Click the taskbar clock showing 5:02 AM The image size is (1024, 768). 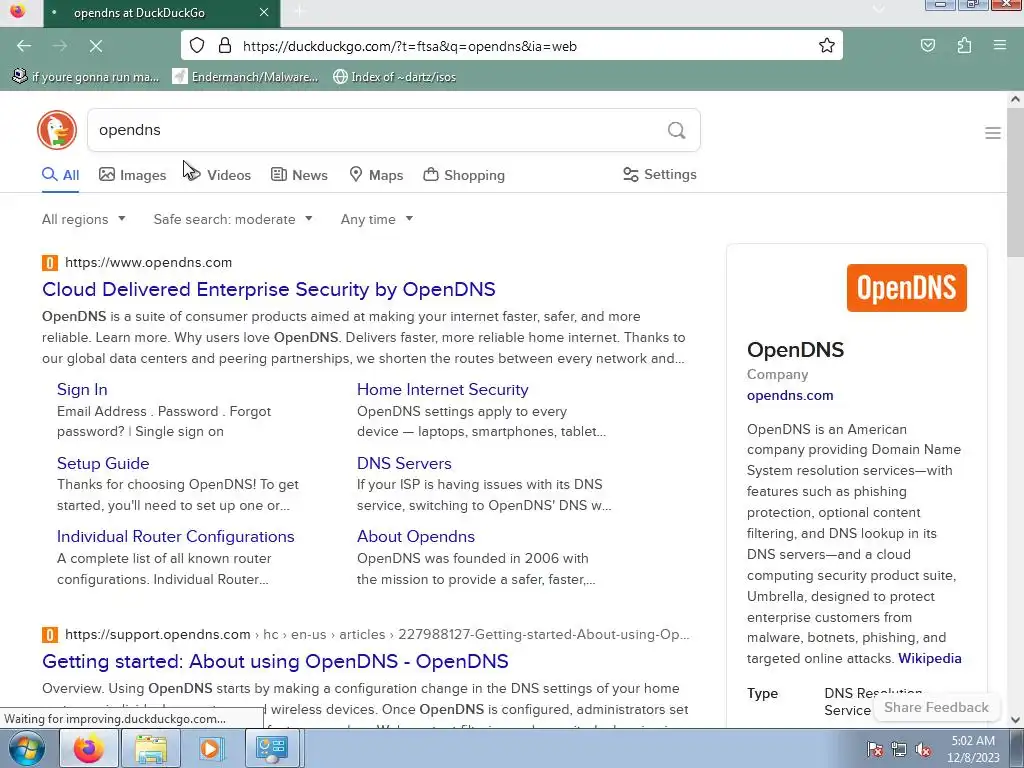974,749
